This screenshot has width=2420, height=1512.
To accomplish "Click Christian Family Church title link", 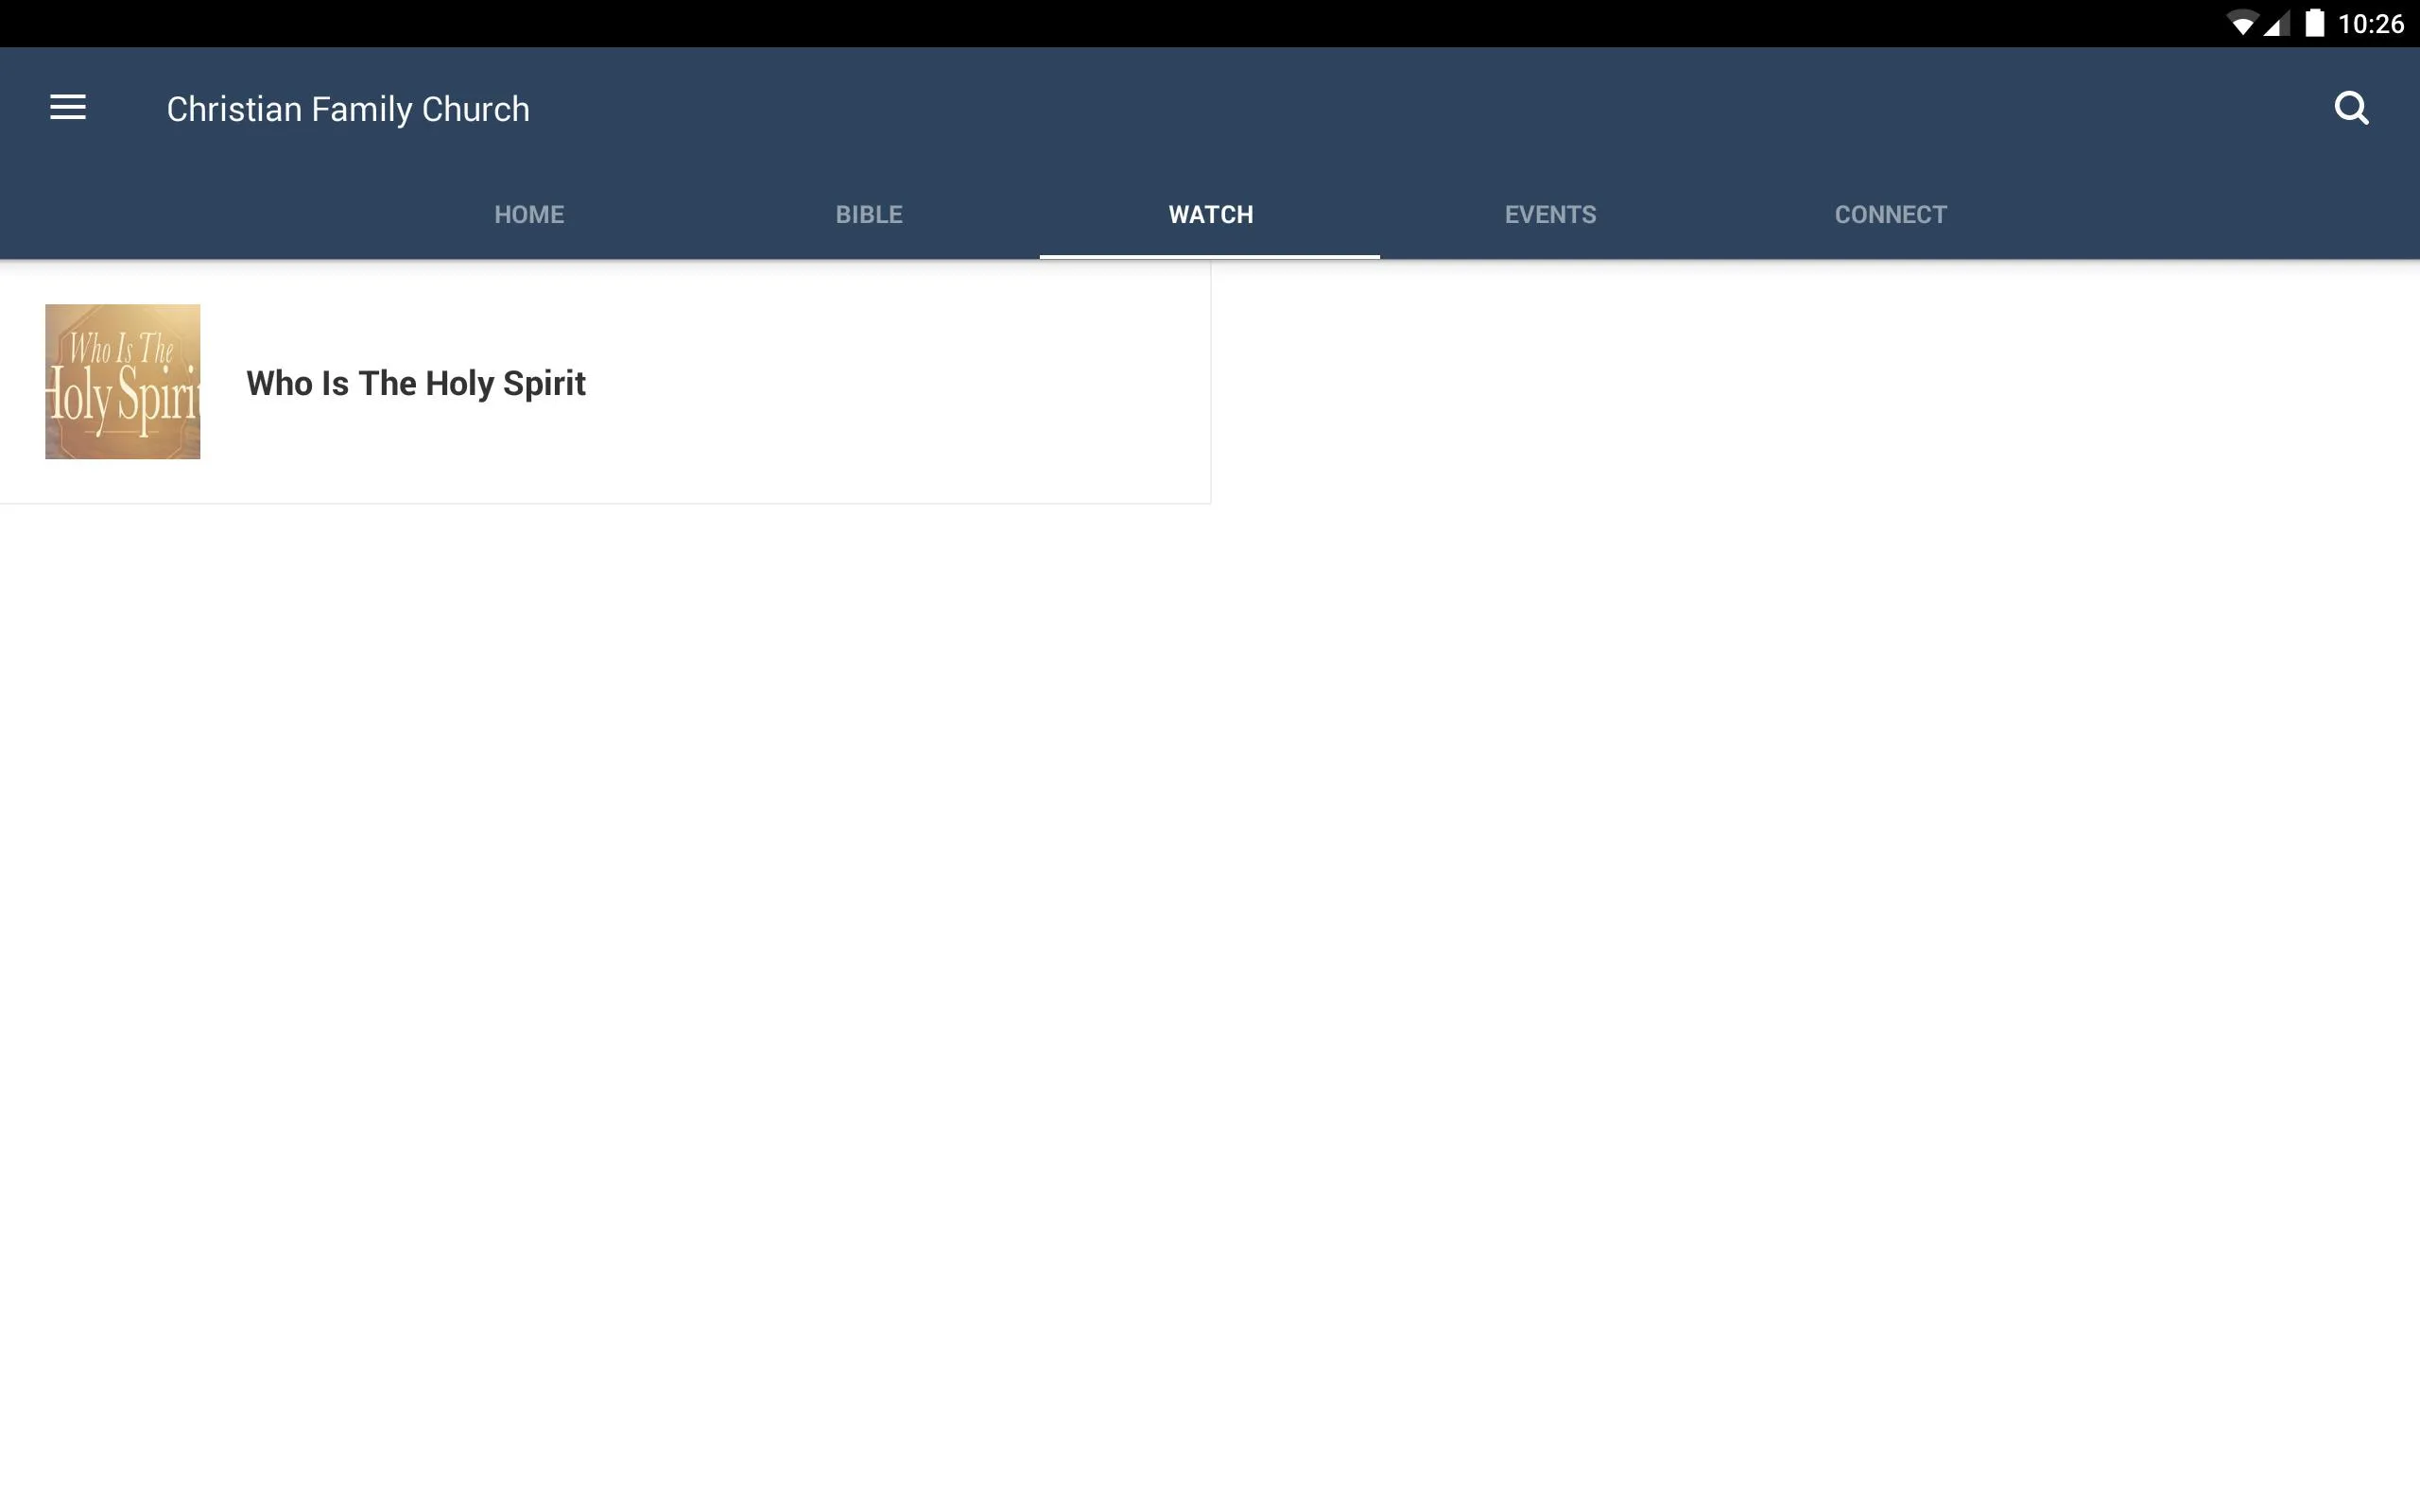I will [x=349, y=108].
